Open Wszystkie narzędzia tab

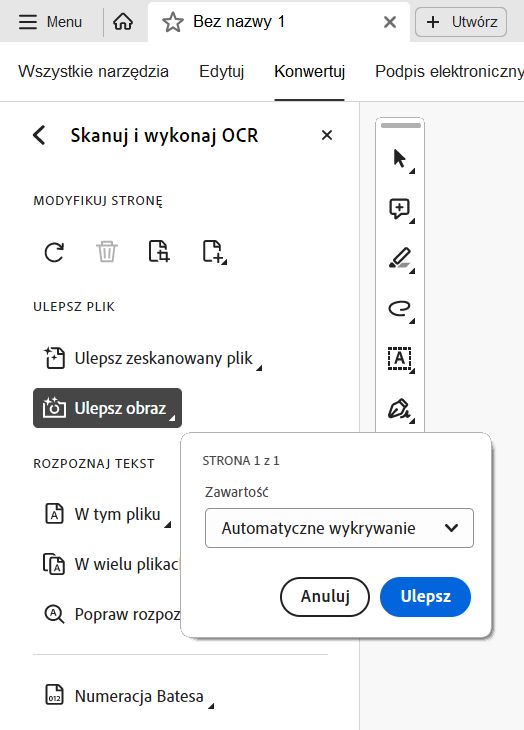pos(94,71)
